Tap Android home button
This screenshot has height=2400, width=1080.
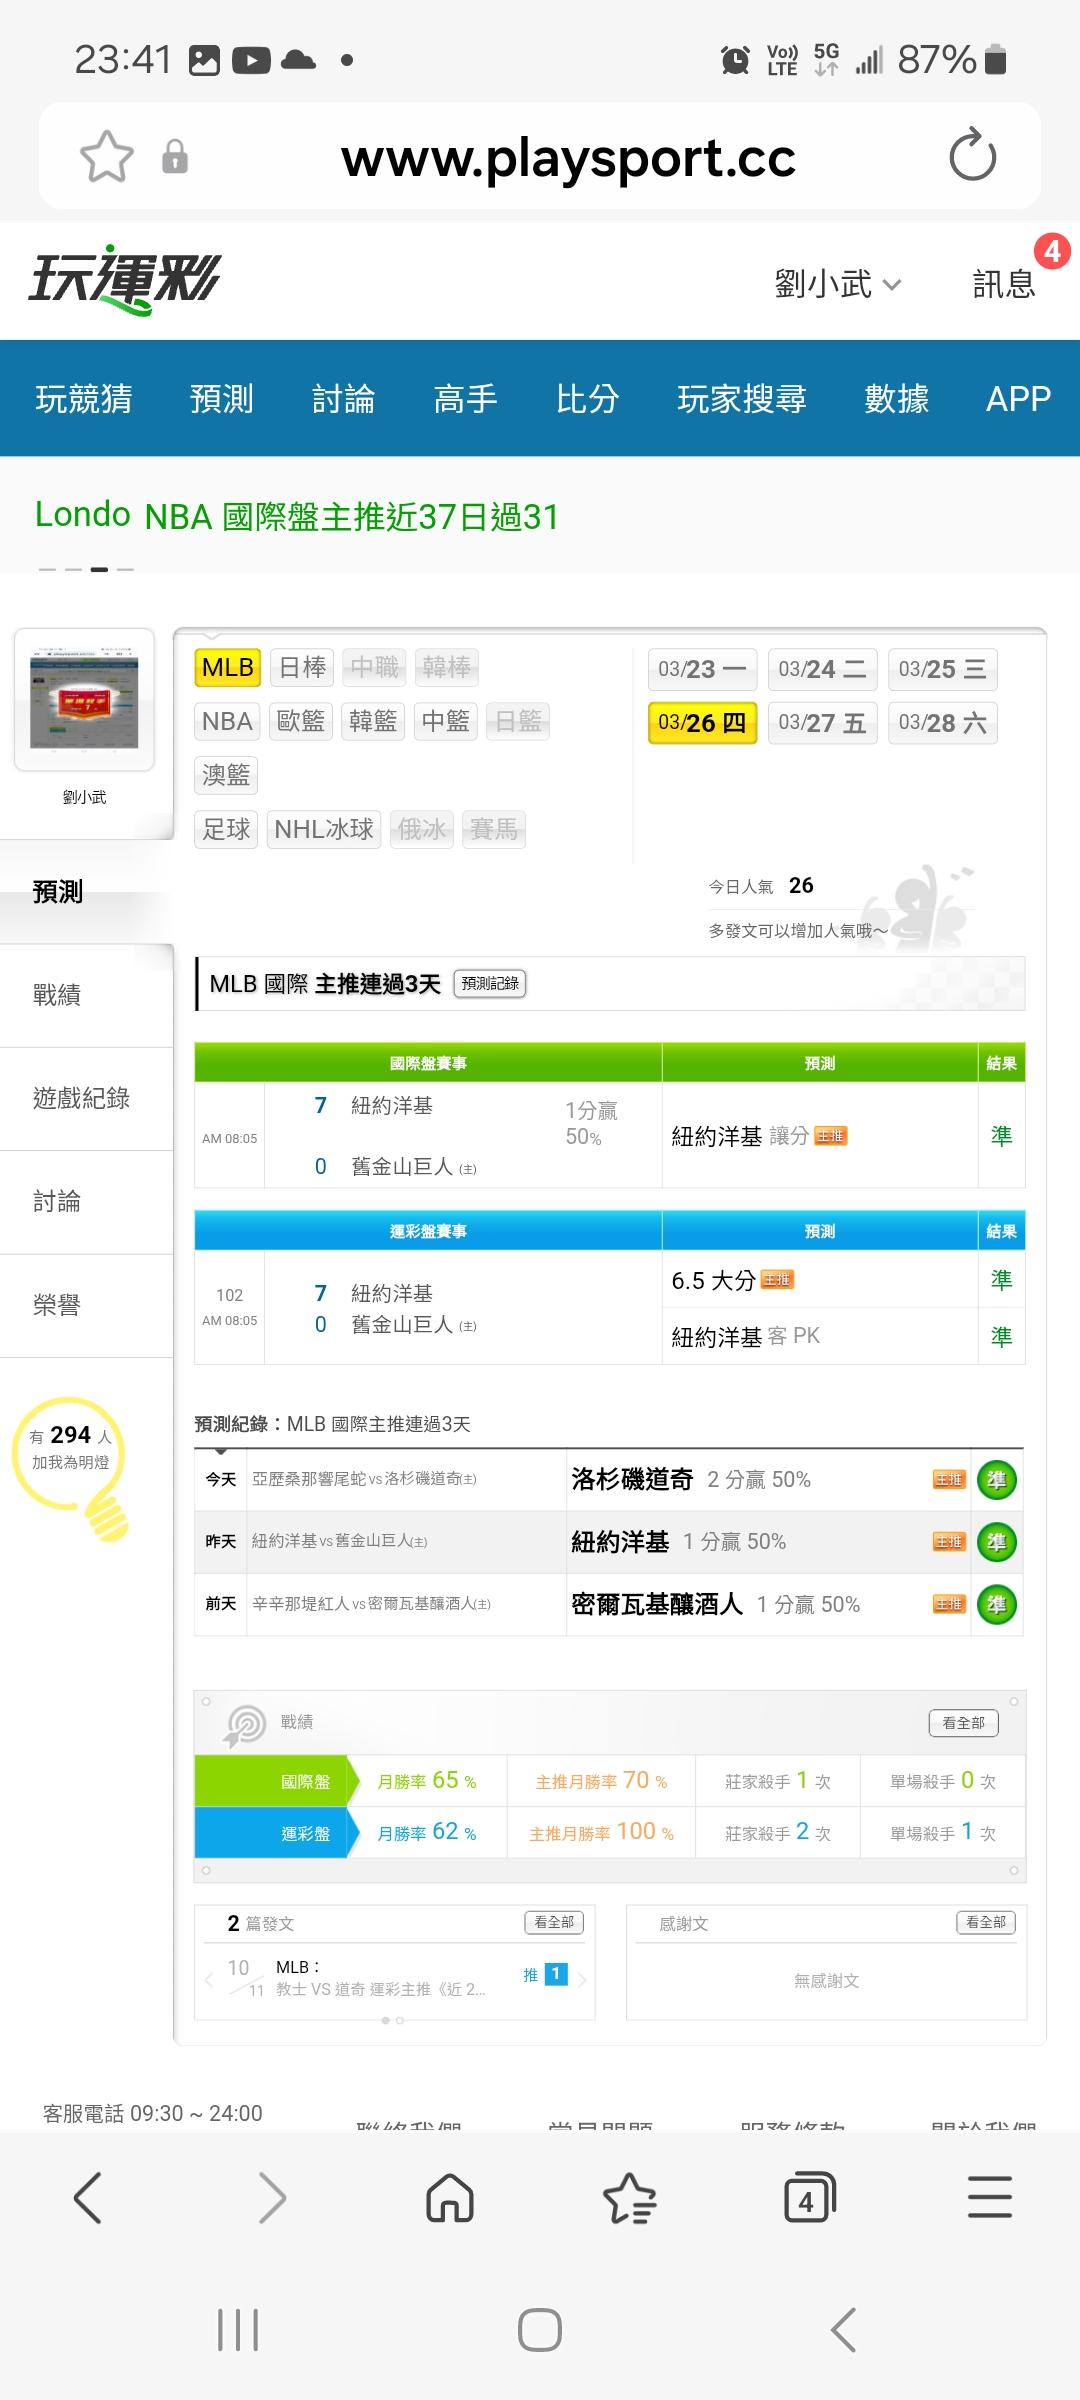[540, 2329]
